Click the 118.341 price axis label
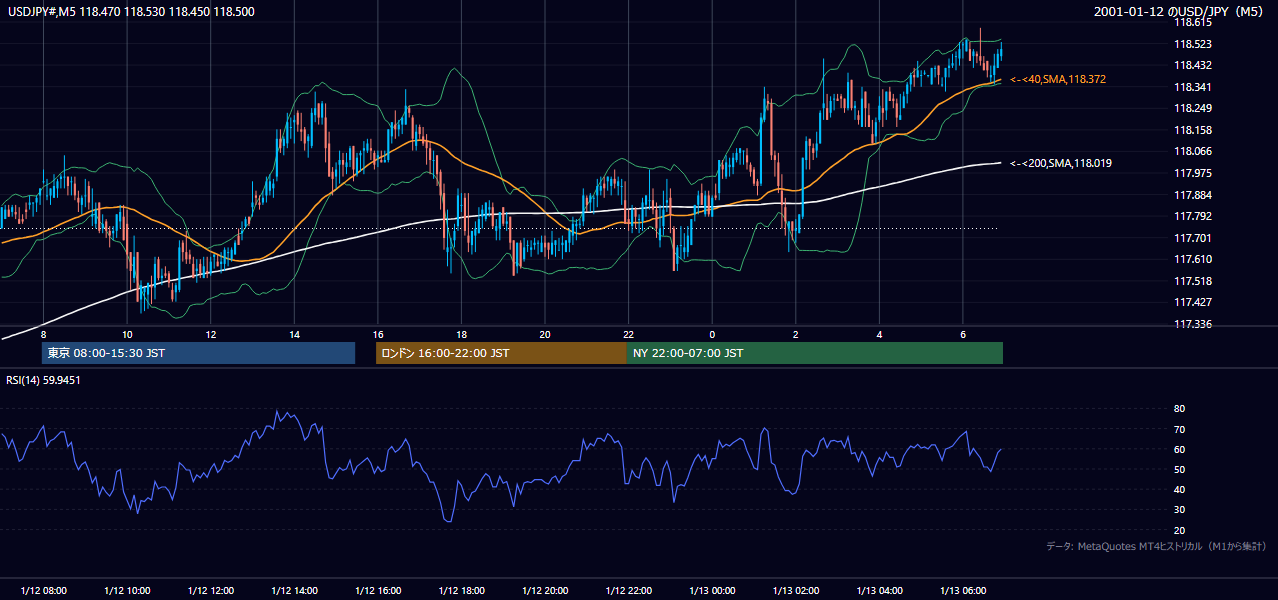1278x600 pixels. click(1192, 87)
